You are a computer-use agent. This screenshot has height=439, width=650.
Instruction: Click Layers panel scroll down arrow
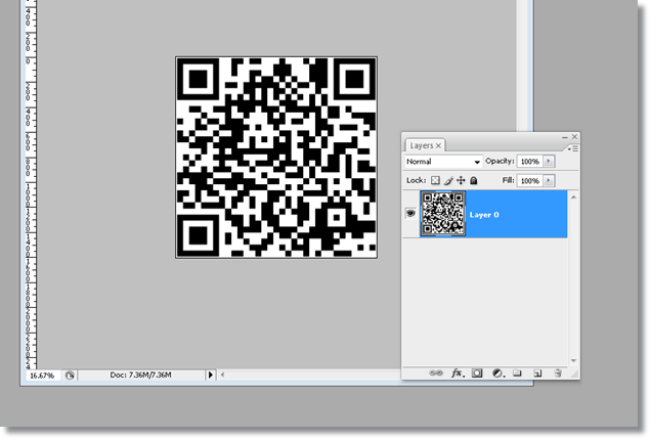click(x=574, y=361)
